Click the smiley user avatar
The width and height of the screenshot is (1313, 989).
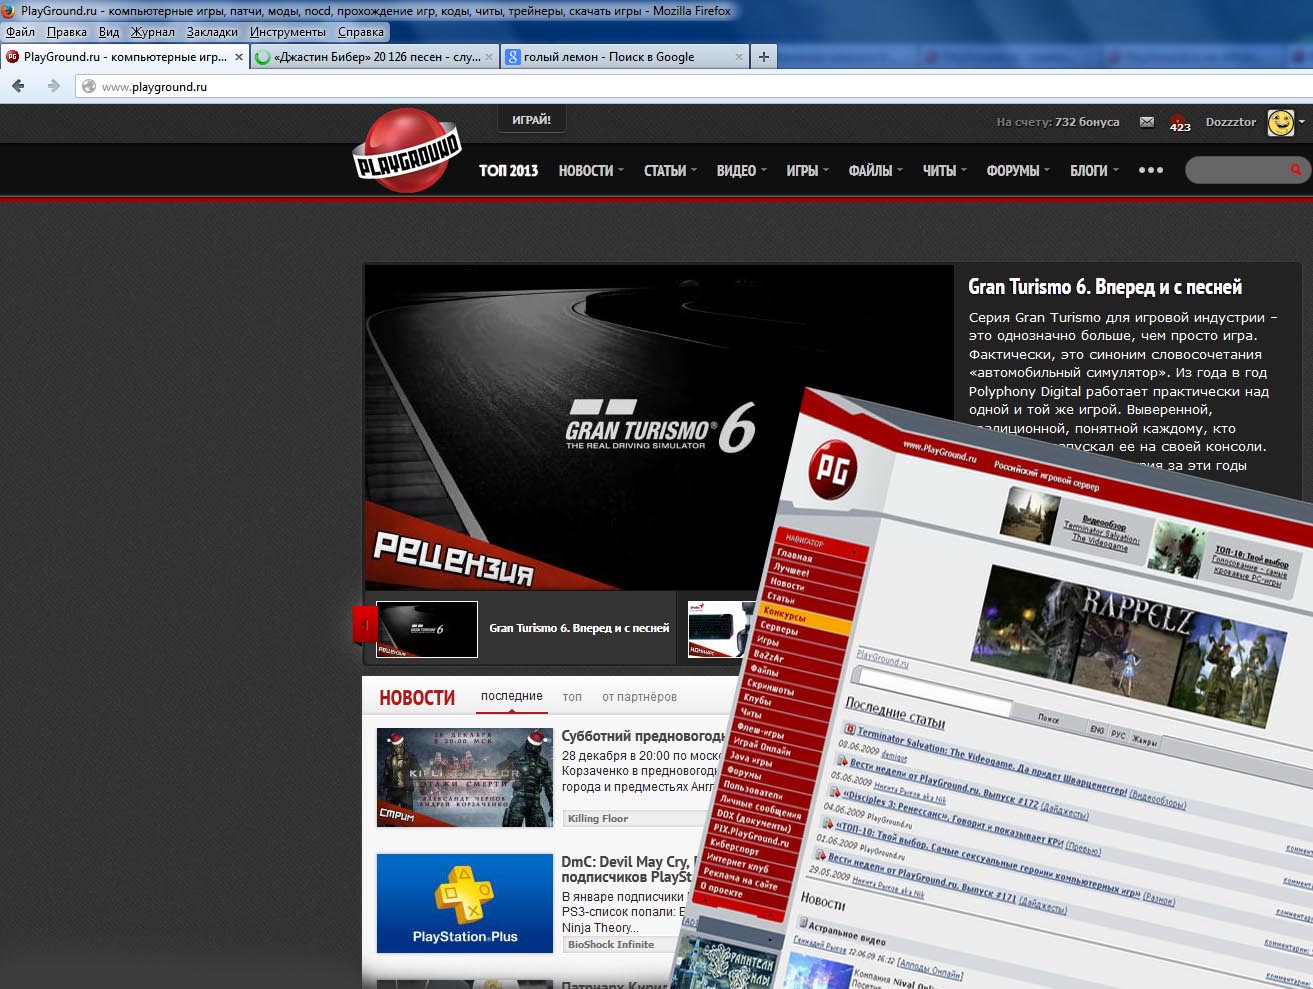point(1280,122)
